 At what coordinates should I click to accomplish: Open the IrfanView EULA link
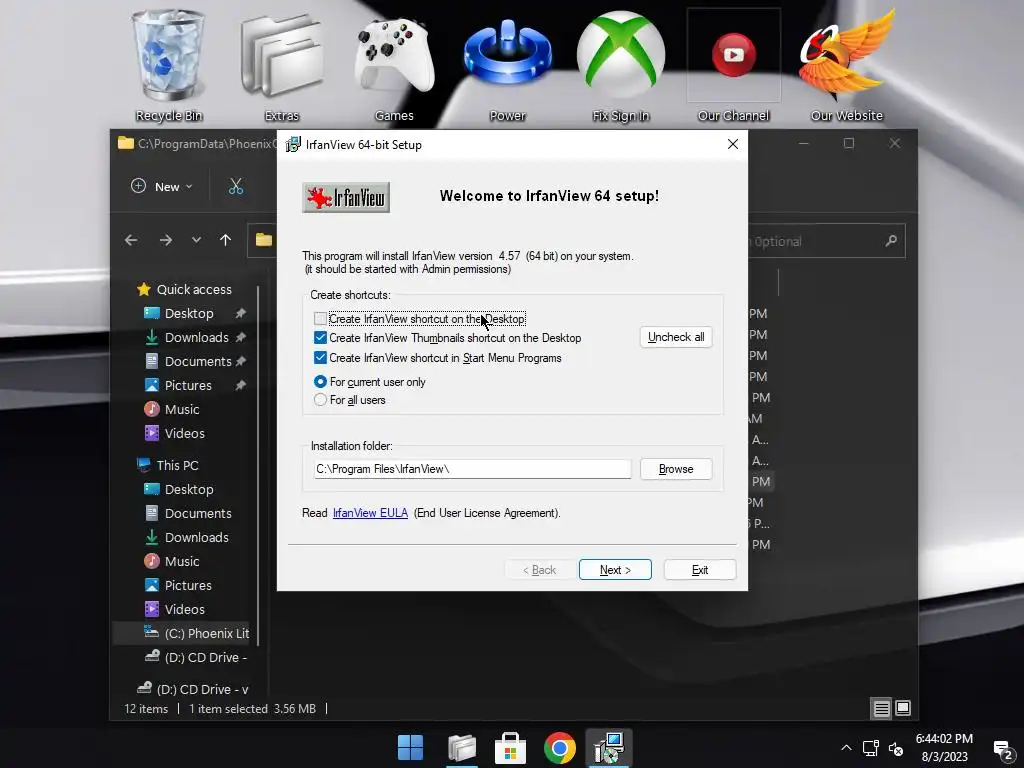370,513
